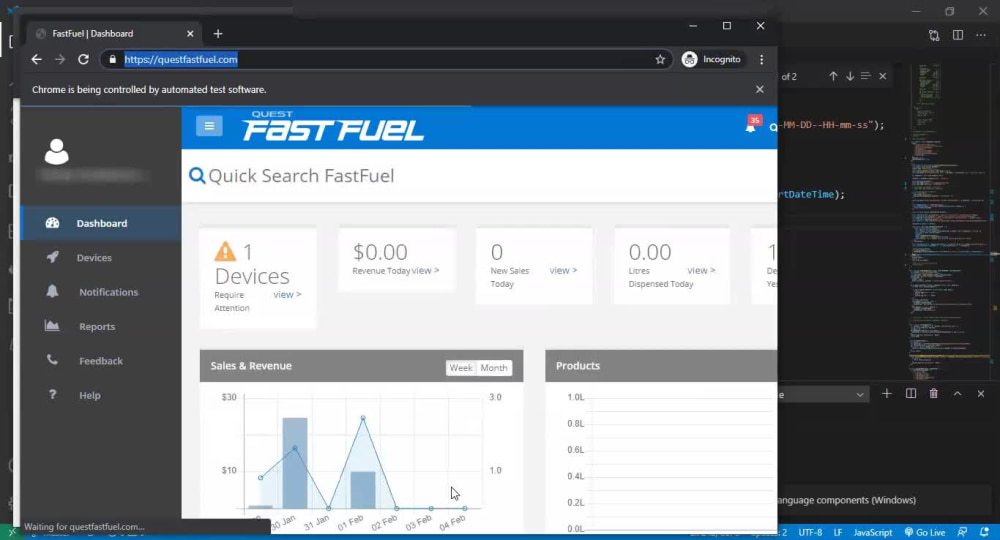1000x540 pixels.
Task: Click the Notifications bell icon in sidebar
Action: pyautogui.click(x=52, y=291)
